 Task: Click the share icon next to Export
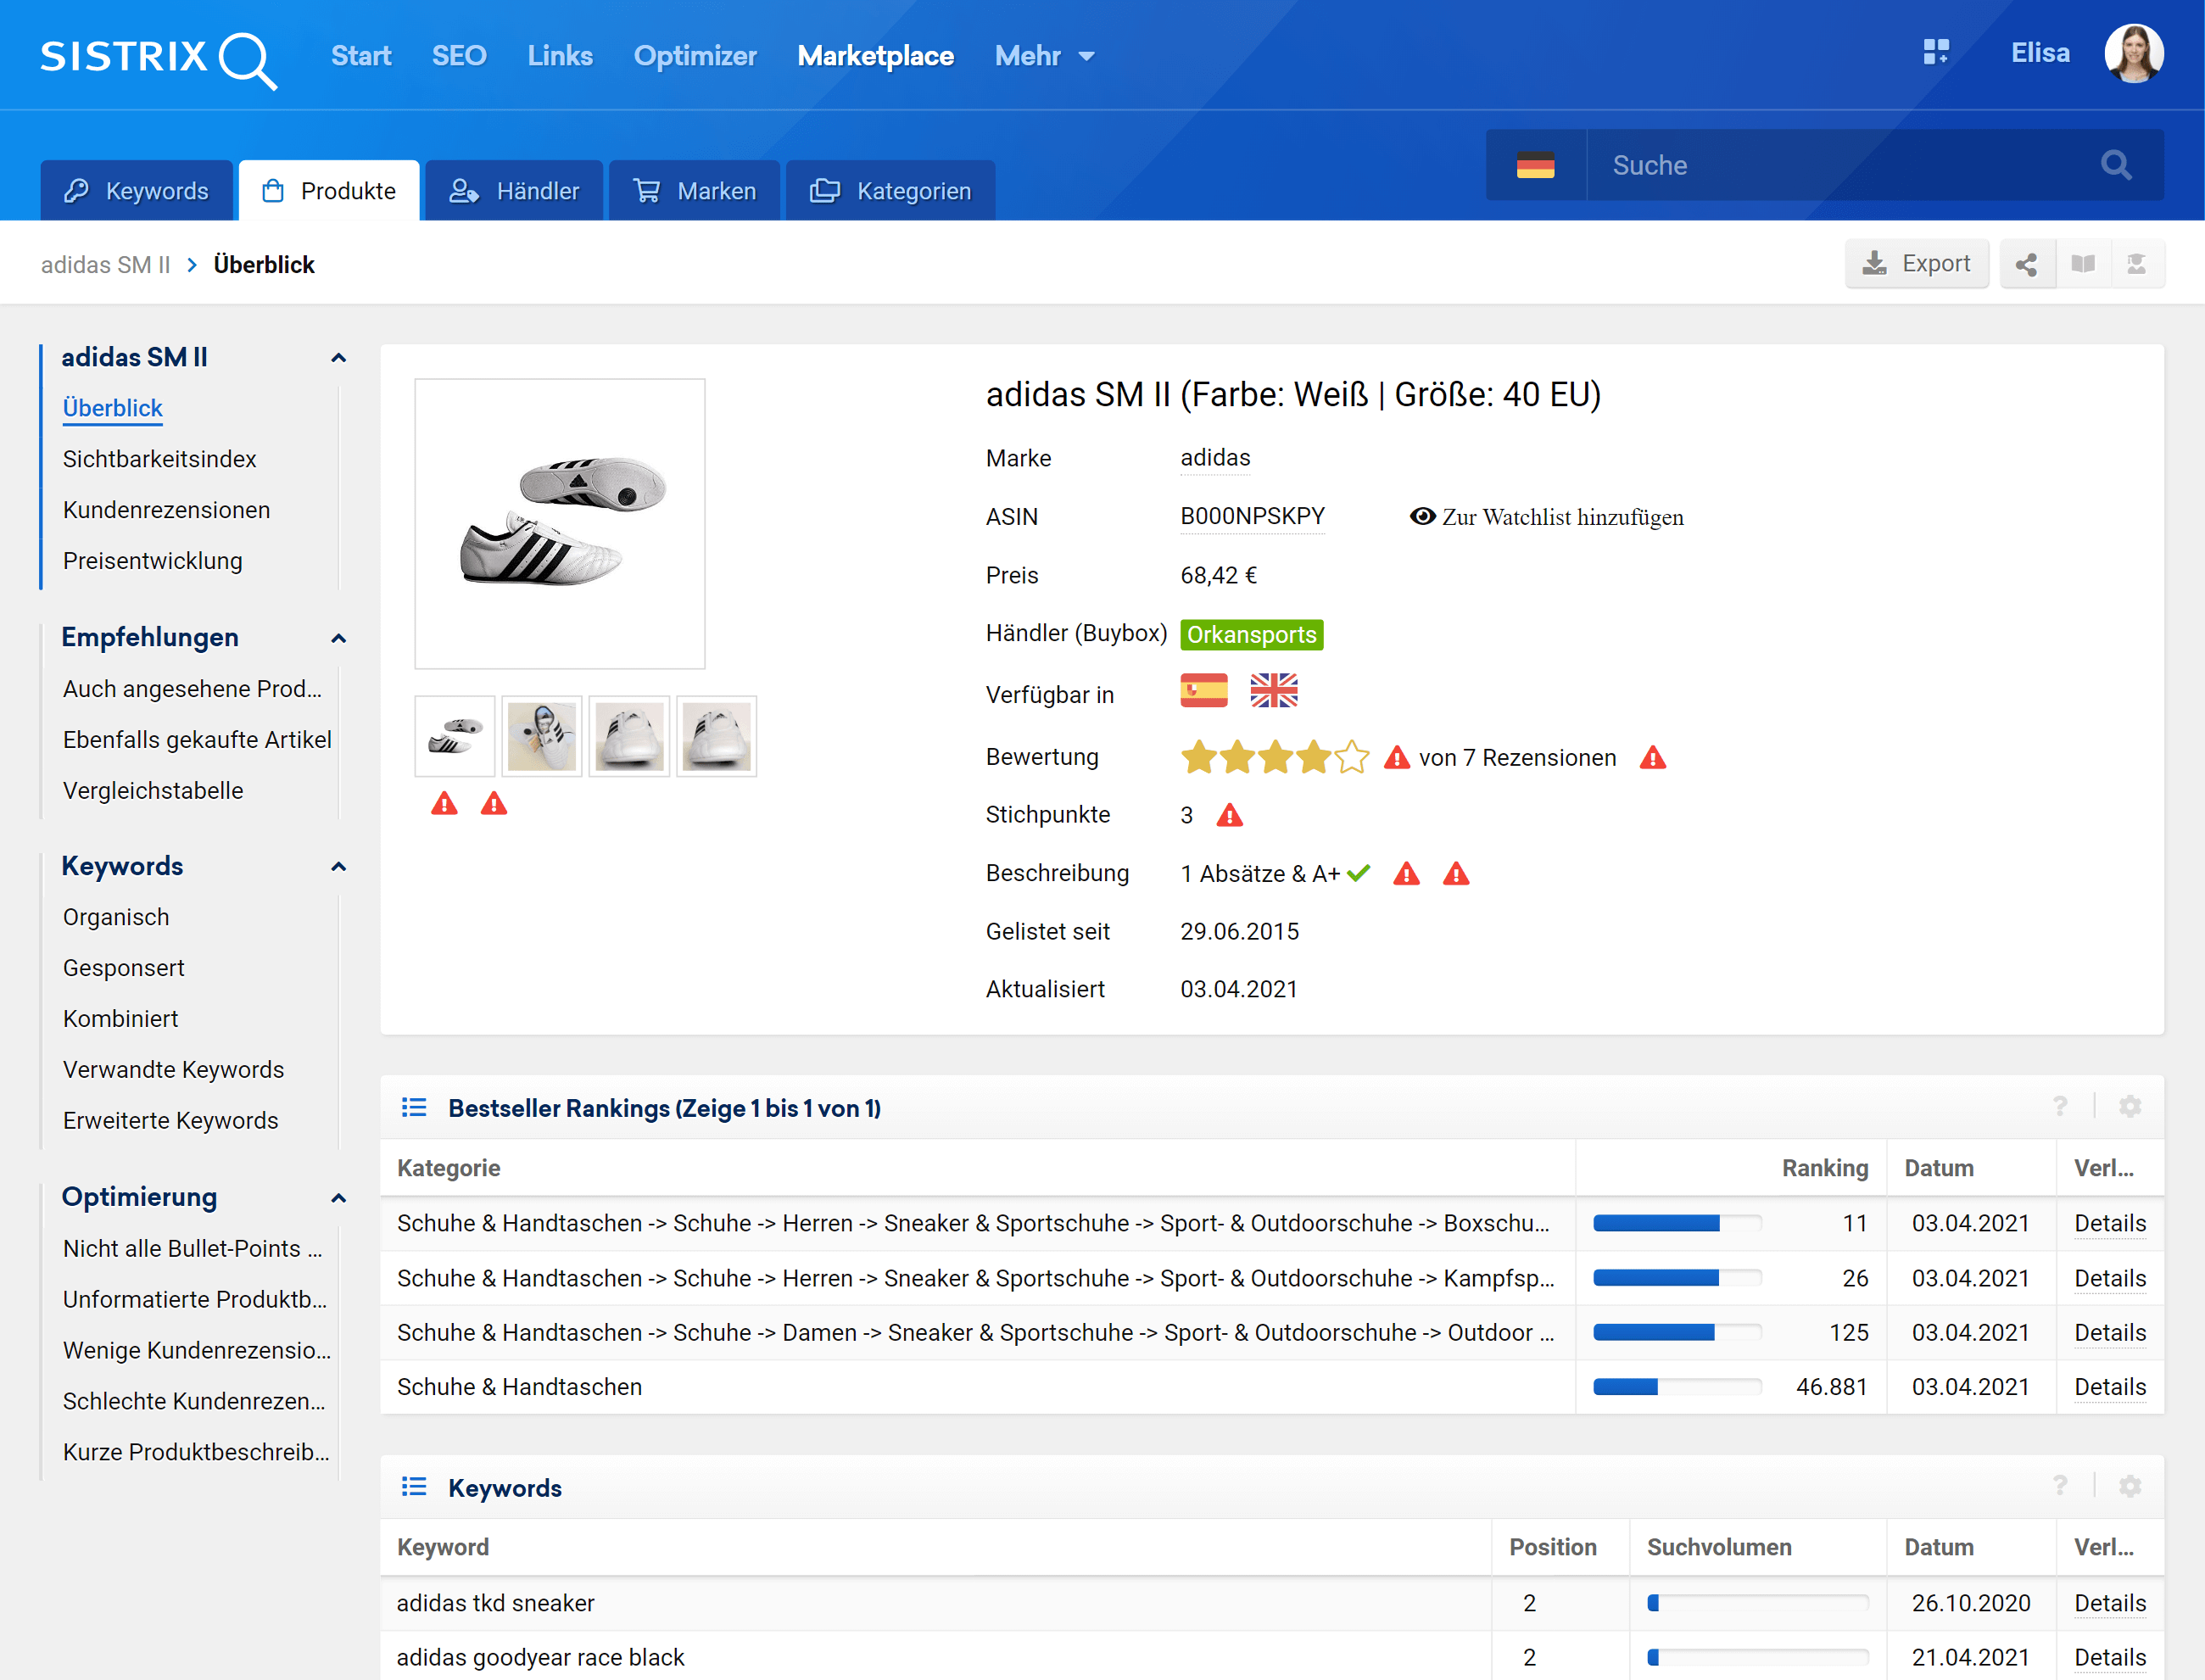point(2026,264)
